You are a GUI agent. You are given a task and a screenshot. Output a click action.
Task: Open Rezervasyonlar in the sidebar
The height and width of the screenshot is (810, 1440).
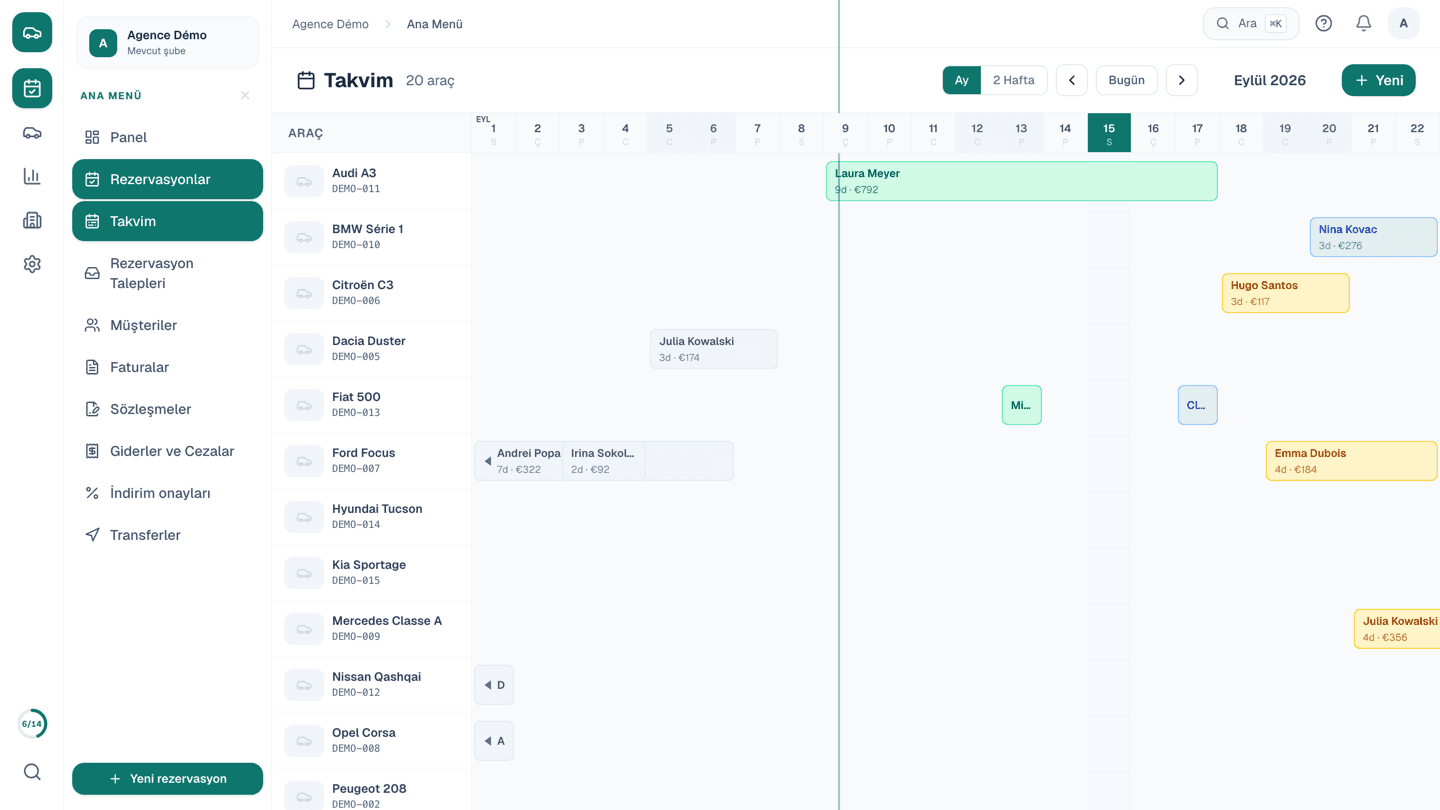coord(167,179)
